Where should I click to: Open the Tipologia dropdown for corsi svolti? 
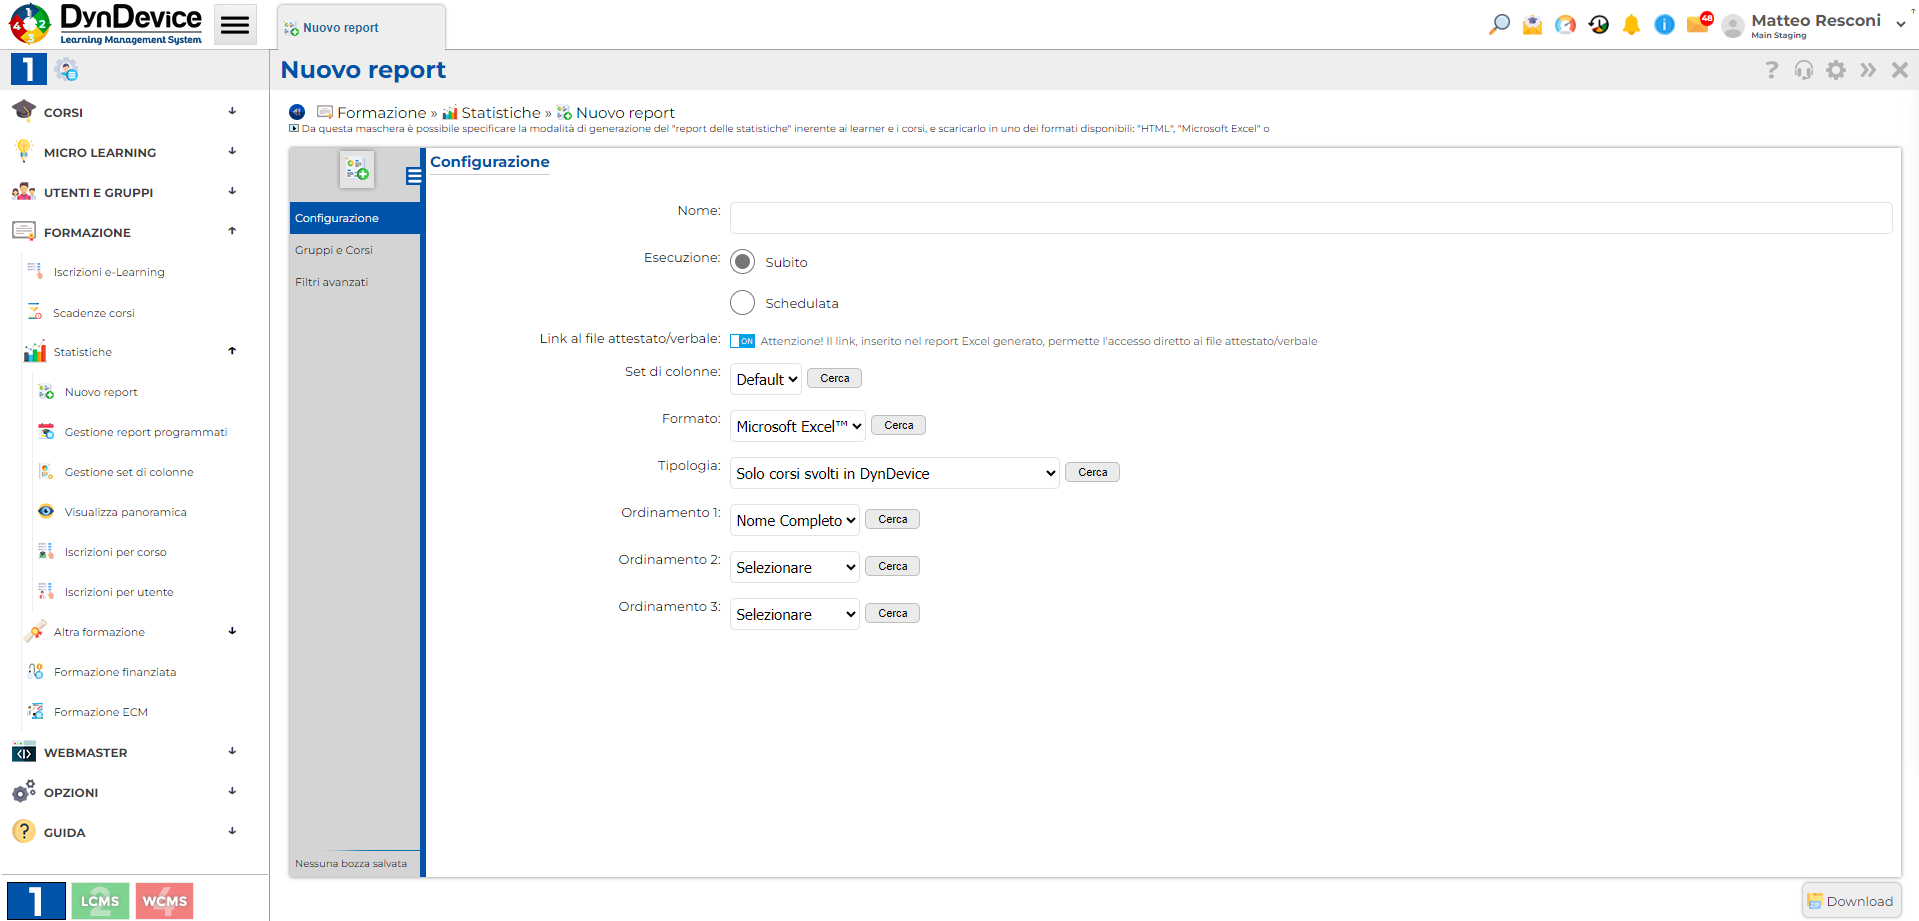(894, 472)
